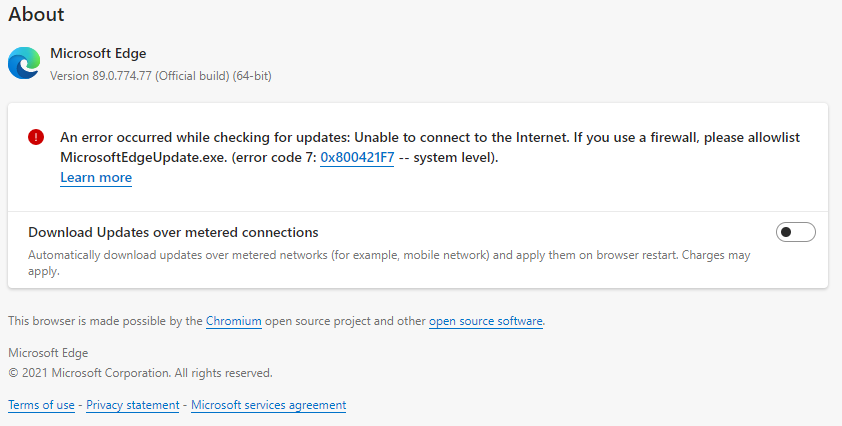
Task: Click the Version 89.0.774.77 build text
Action: pyautogui.click(x=160, y=75)
